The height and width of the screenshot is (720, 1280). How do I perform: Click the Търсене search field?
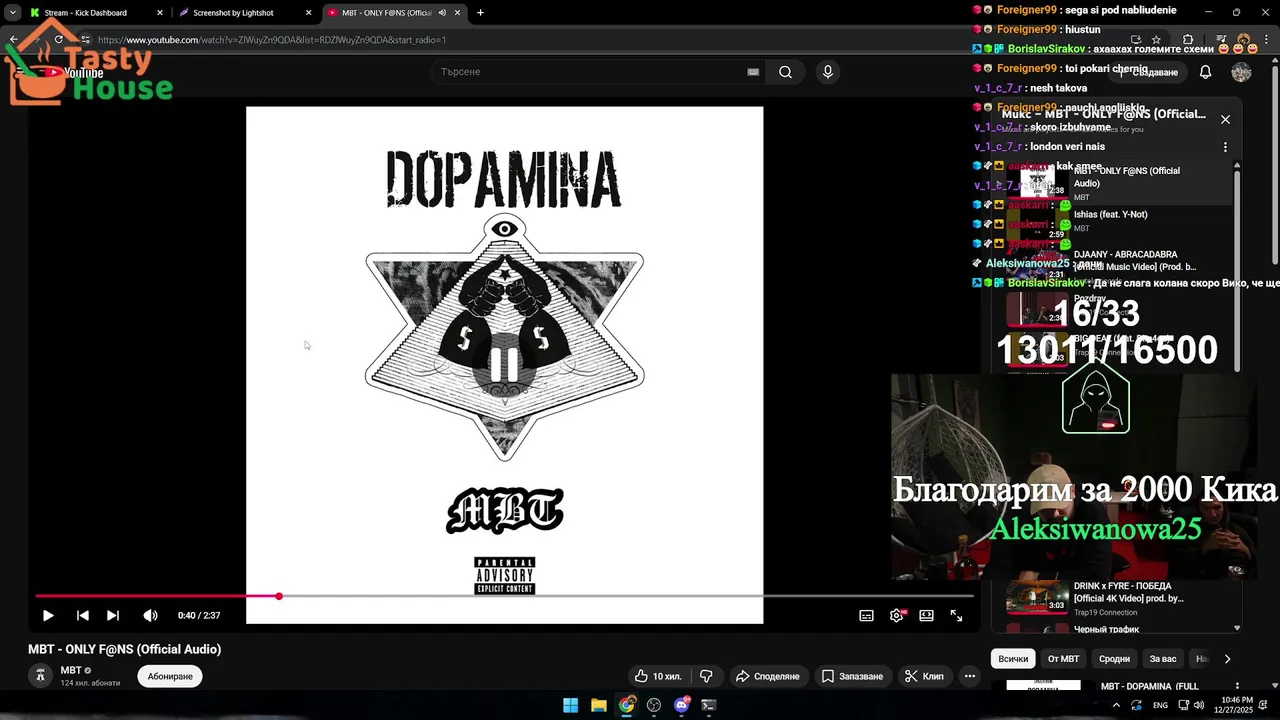[590, 72]
